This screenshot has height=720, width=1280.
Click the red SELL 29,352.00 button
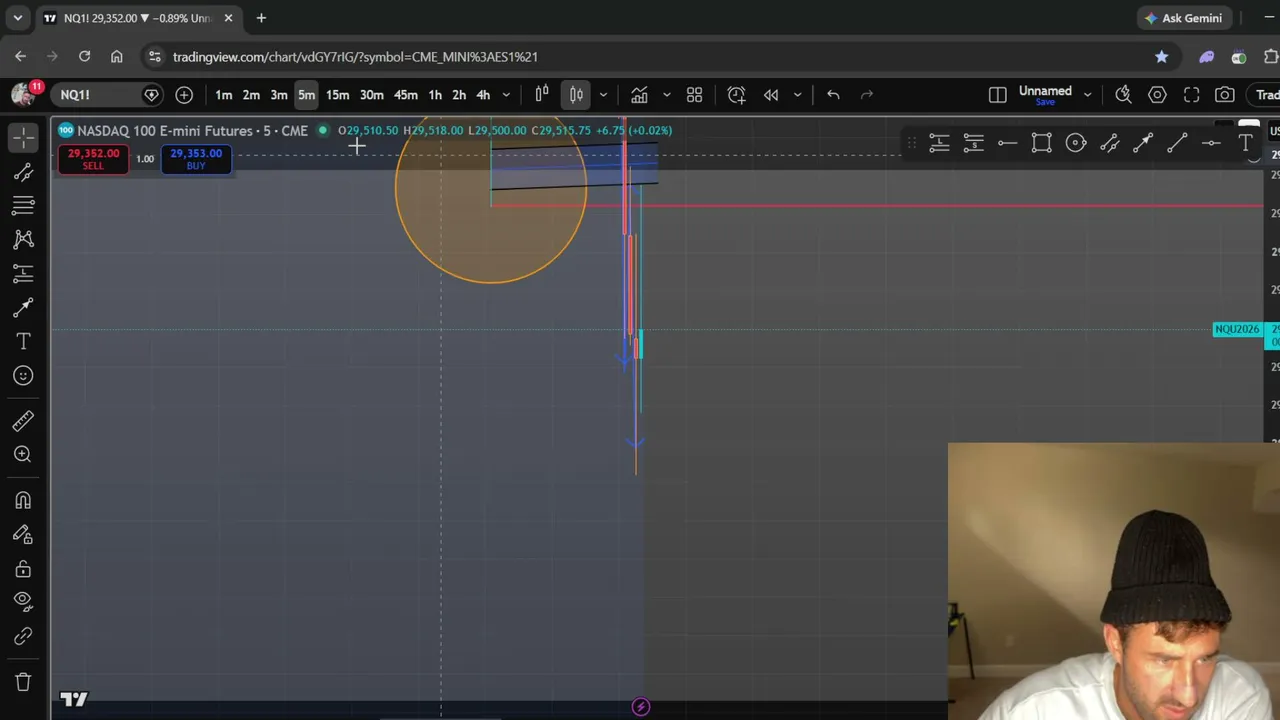[x=93, y=158]
